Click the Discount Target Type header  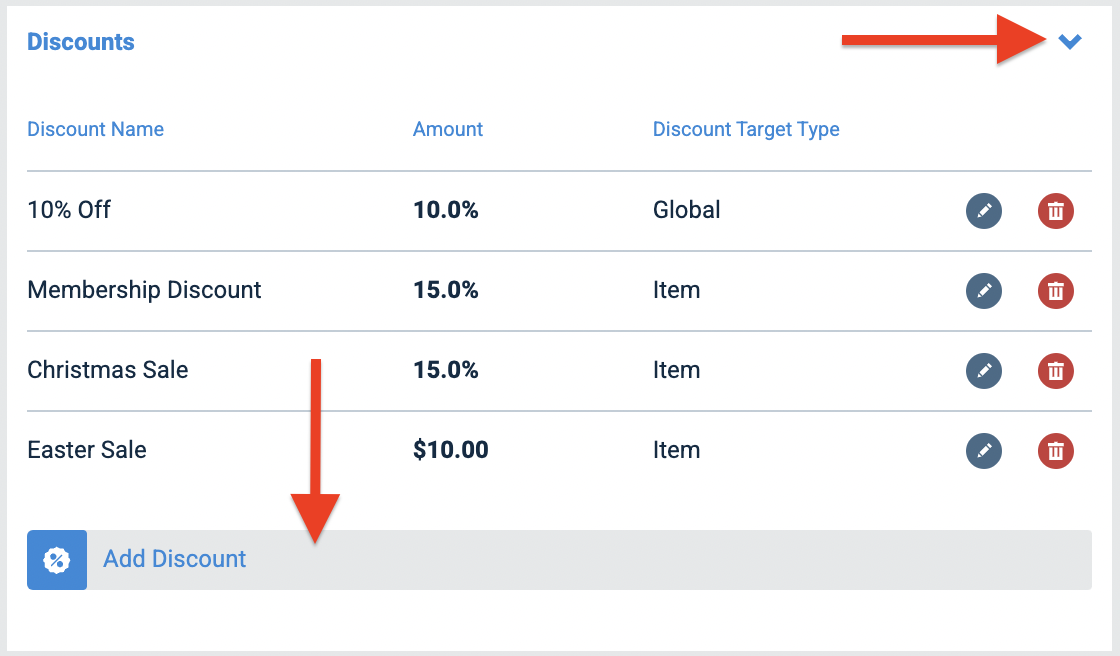point(746,129)
